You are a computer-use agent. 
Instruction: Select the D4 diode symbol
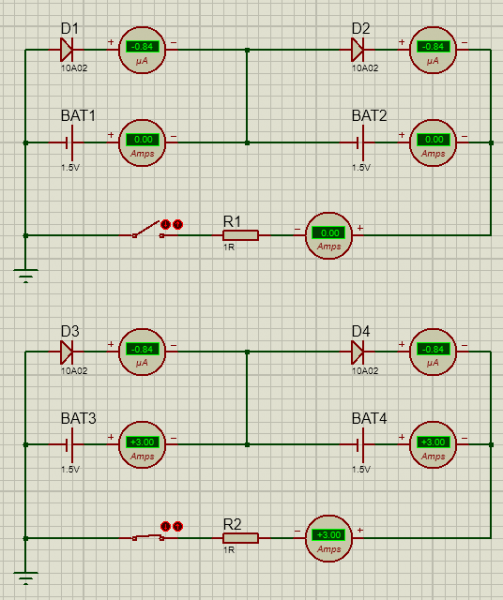tap(358, 352)
